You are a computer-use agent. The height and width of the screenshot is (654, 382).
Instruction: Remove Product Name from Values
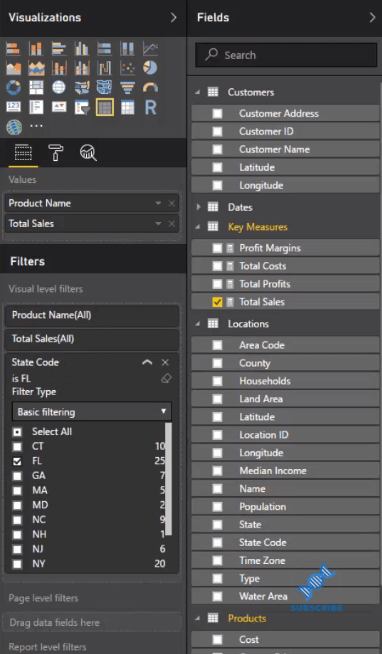click(171, 204)
